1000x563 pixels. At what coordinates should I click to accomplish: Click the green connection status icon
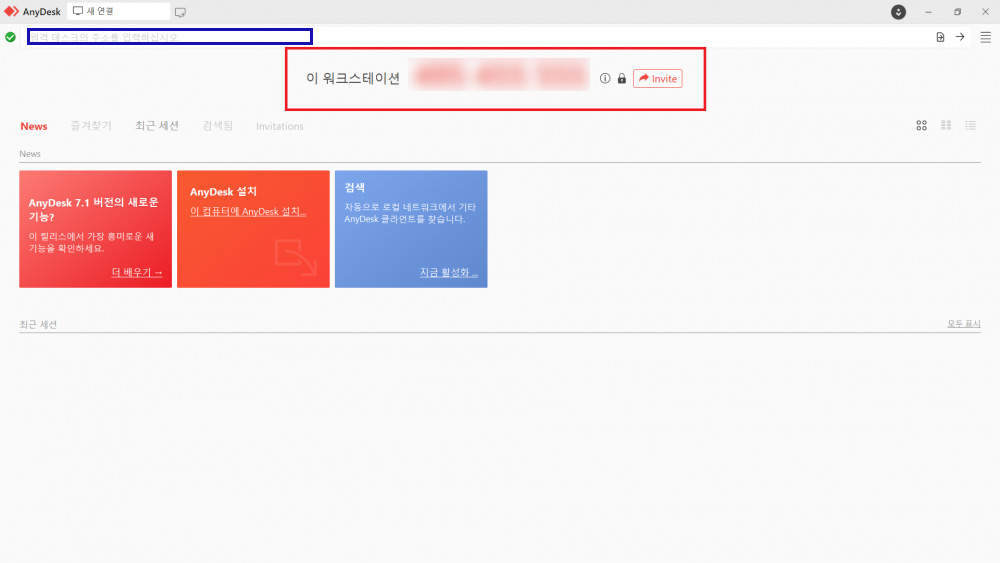pyautogui.click(x=10, y=37)
